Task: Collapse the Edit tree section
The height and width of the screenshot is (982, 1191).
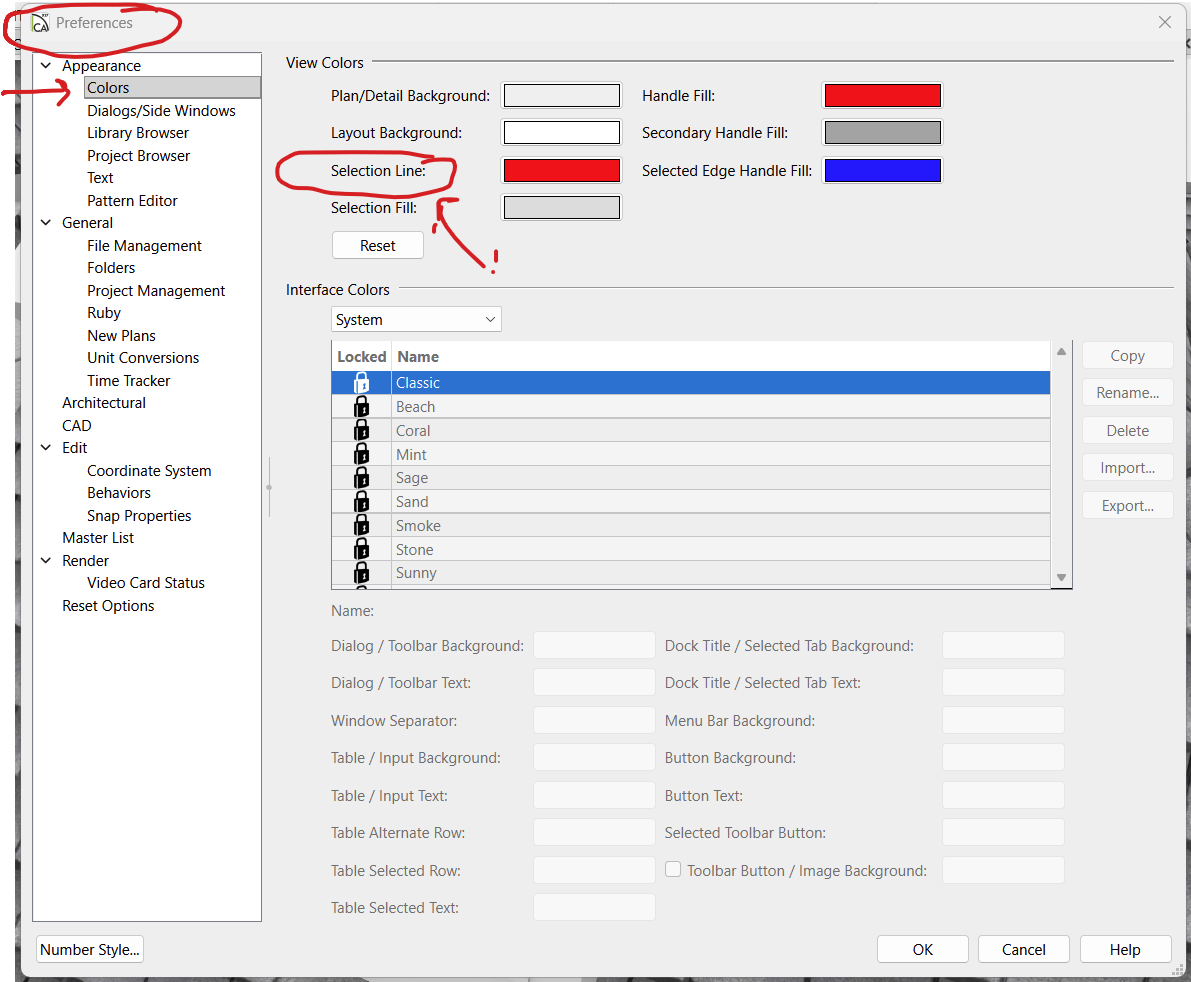Action: pyautogui.click(x=46, y=448)
